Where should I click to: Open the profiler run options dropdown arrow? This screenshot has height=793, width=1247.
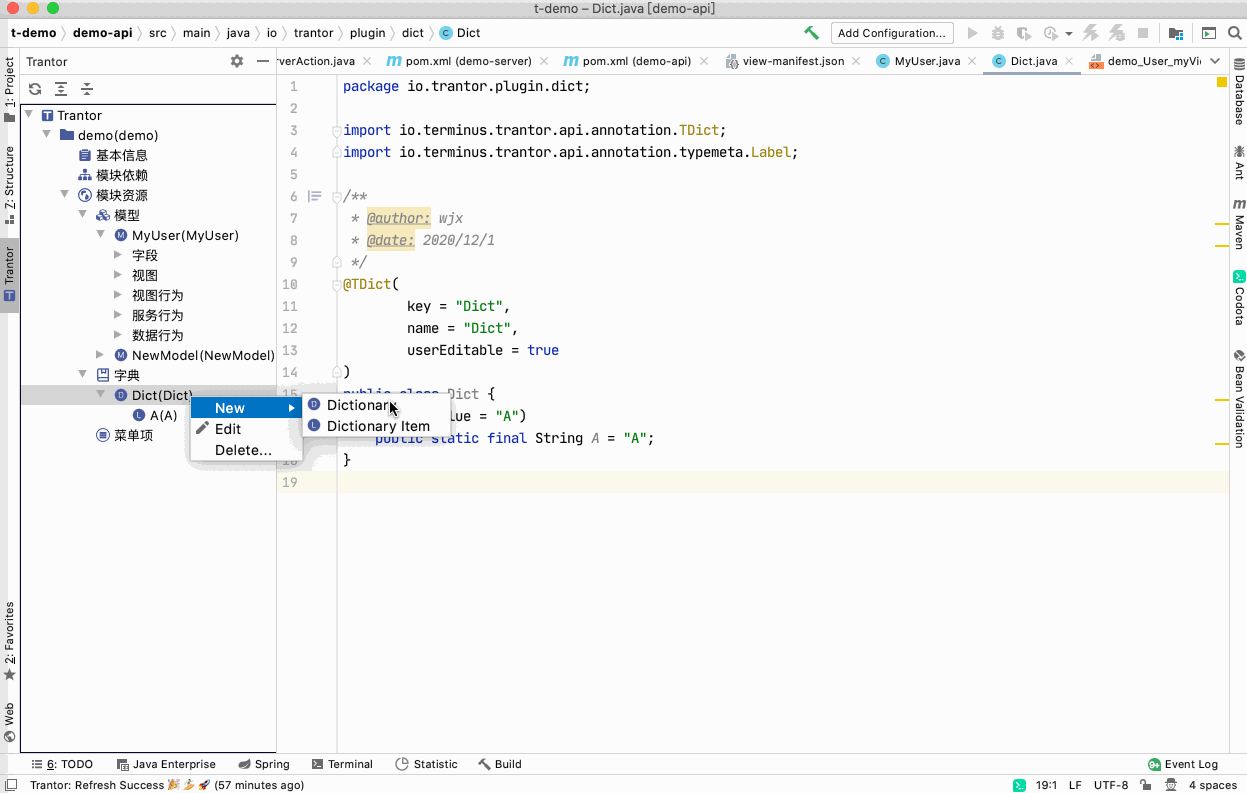[x=1069, y=33]
